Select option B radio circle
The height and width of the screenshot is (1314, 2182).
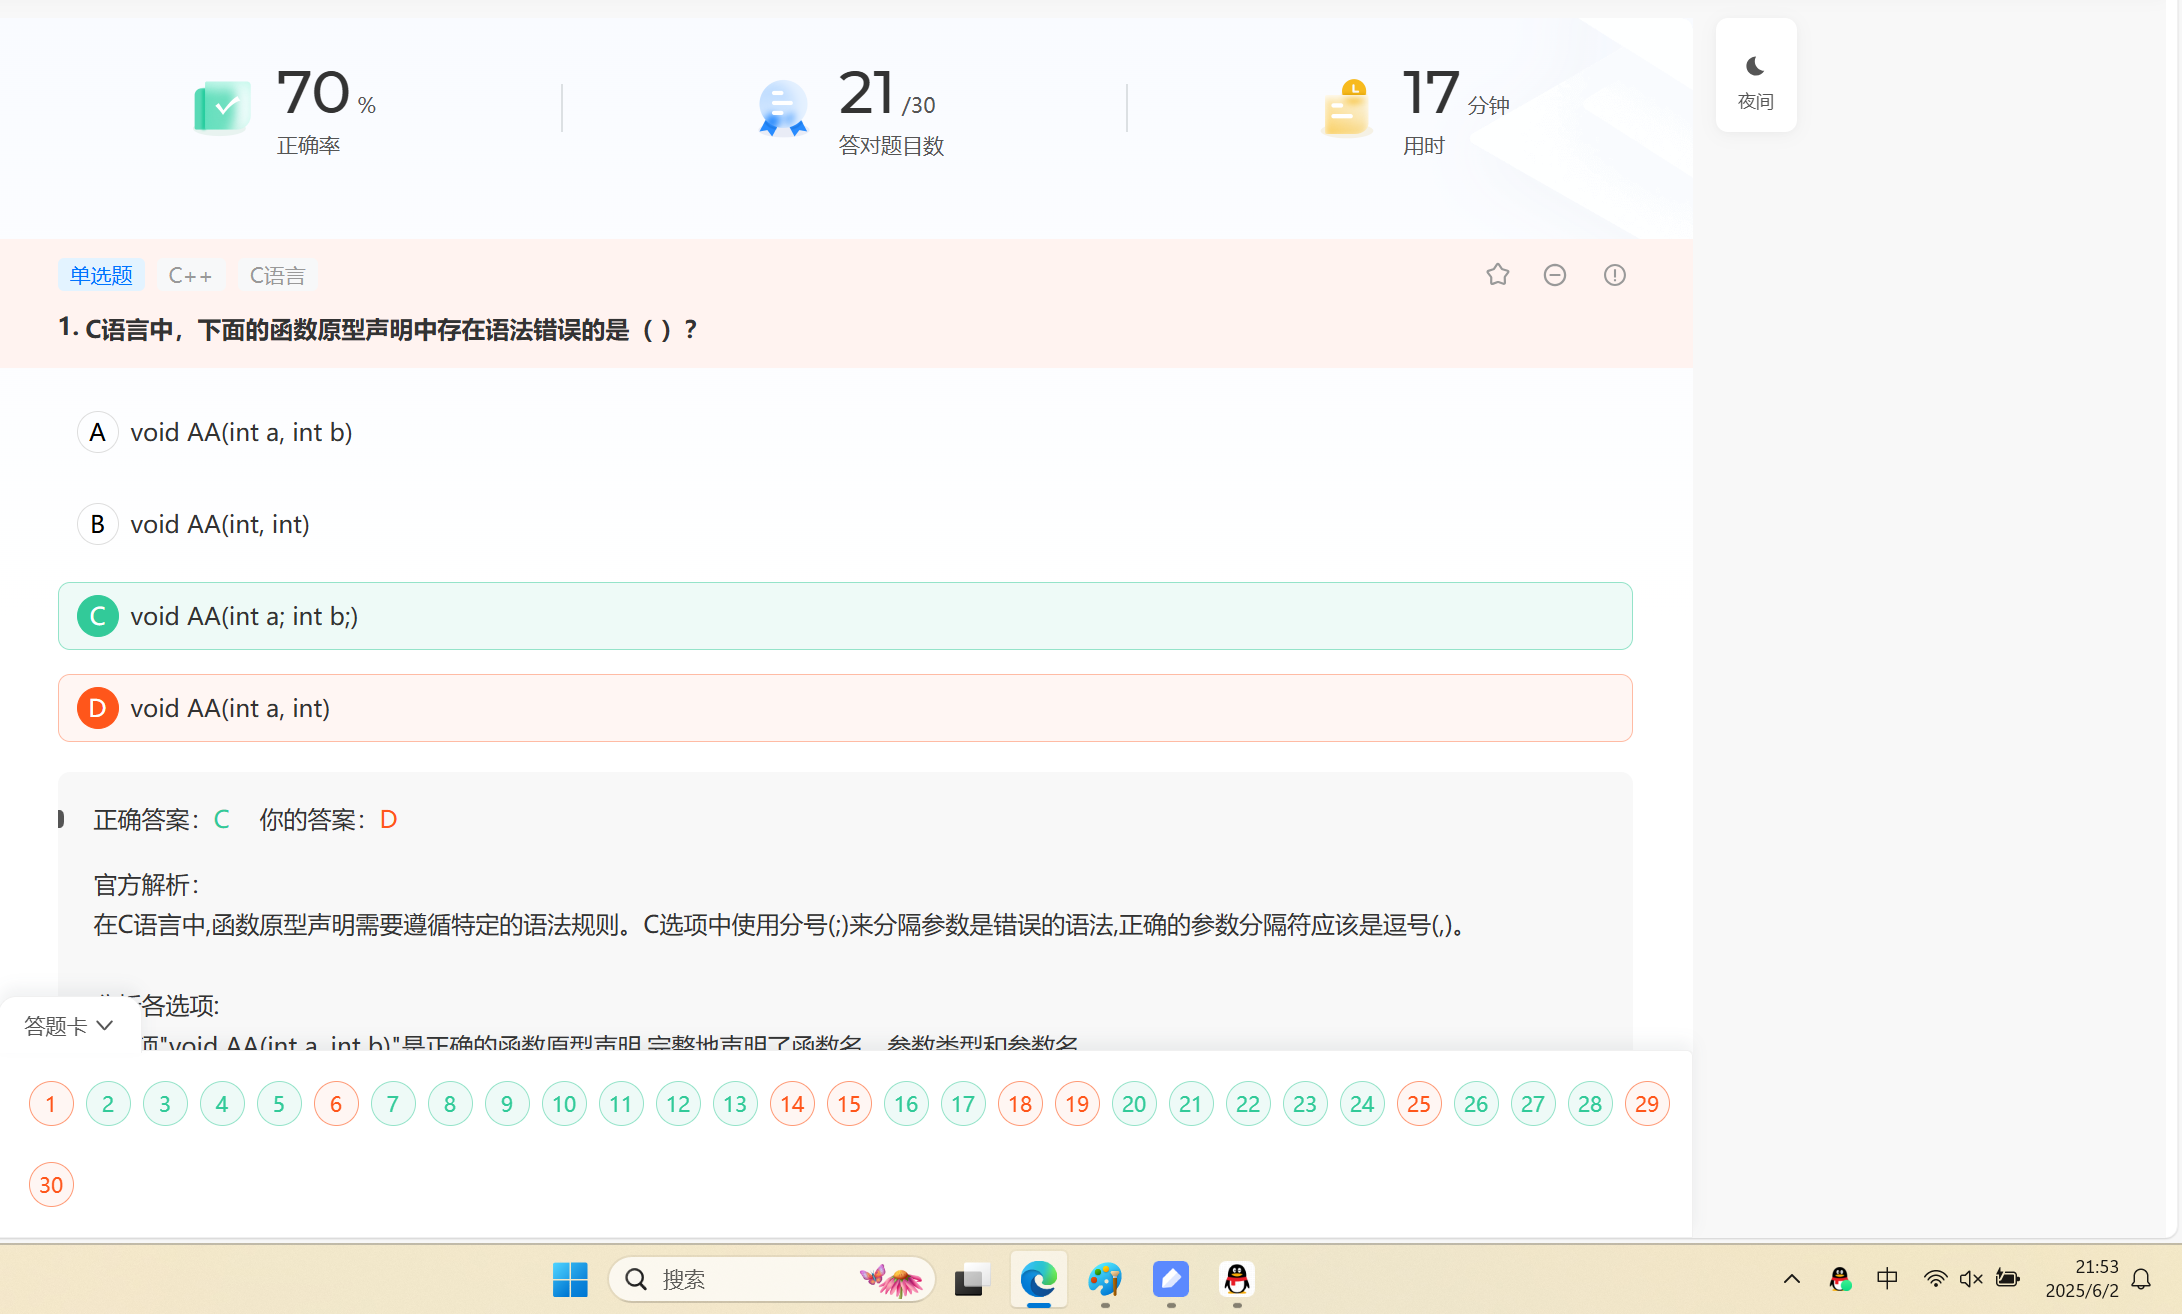pos(97,524)
